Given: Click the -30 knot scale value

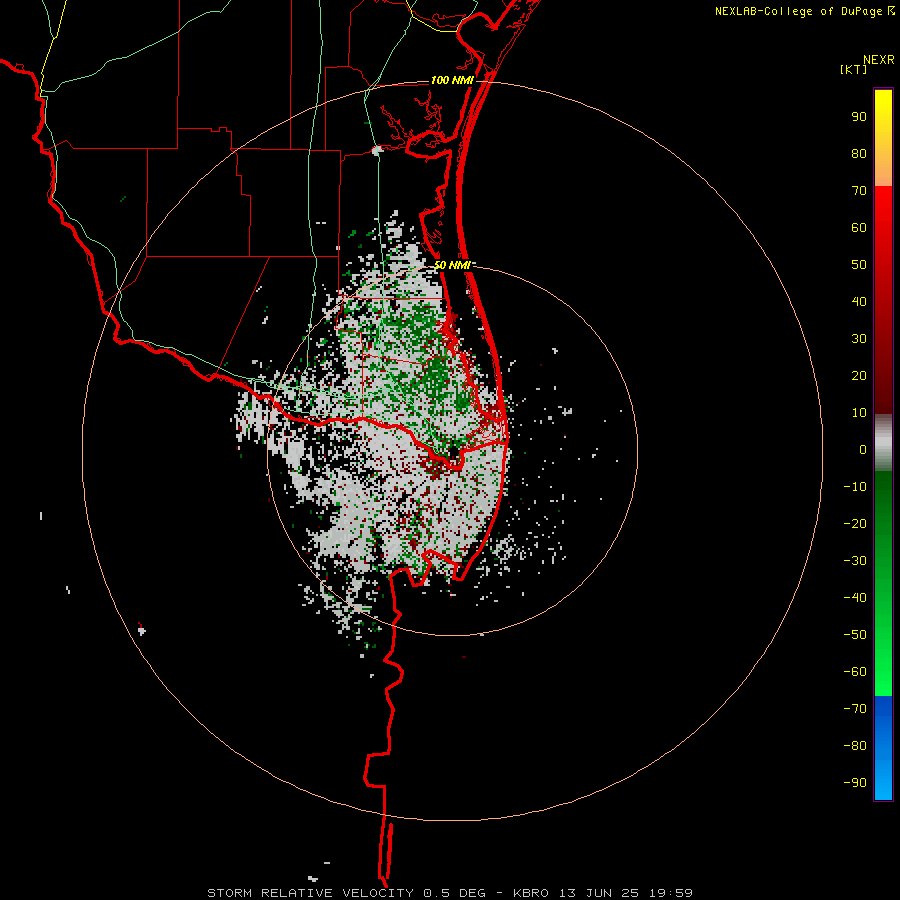Looking at the screenshot, I should pyautogui.click(x=855, y=561).
